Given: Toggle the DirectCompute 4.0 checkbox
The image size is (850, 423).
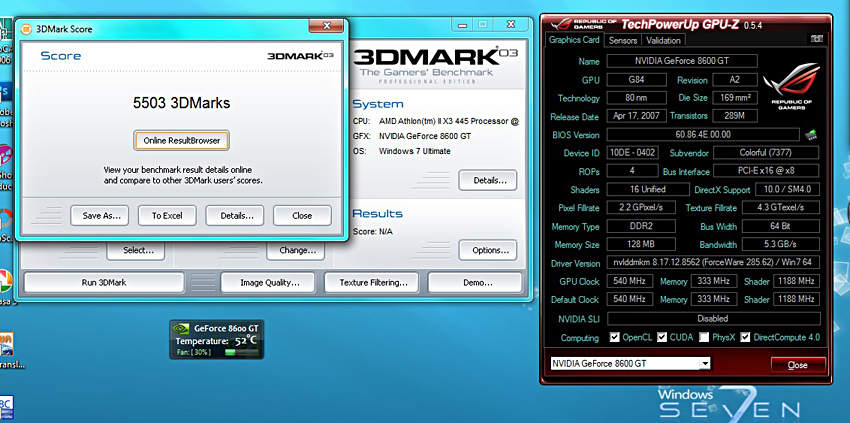Looking at the screenshot, I should (745, 337).
